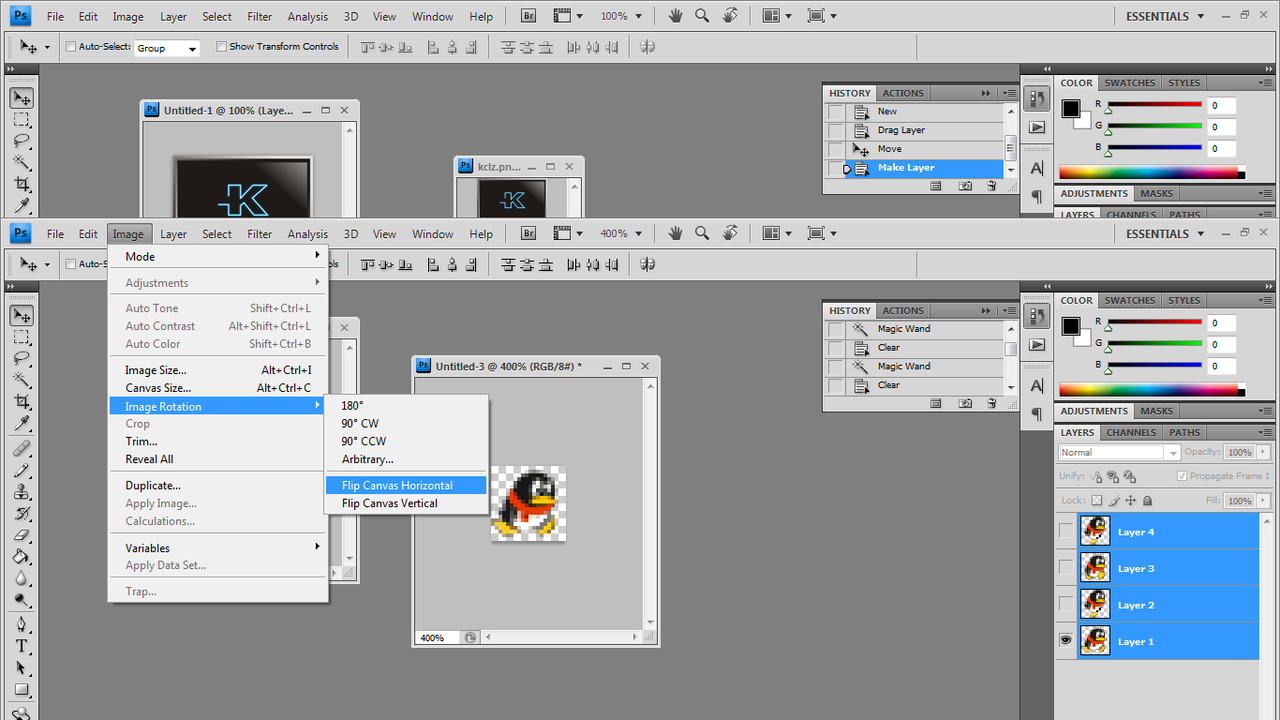Choose 90° CW rotation from submenu

(x=360, y=423)
